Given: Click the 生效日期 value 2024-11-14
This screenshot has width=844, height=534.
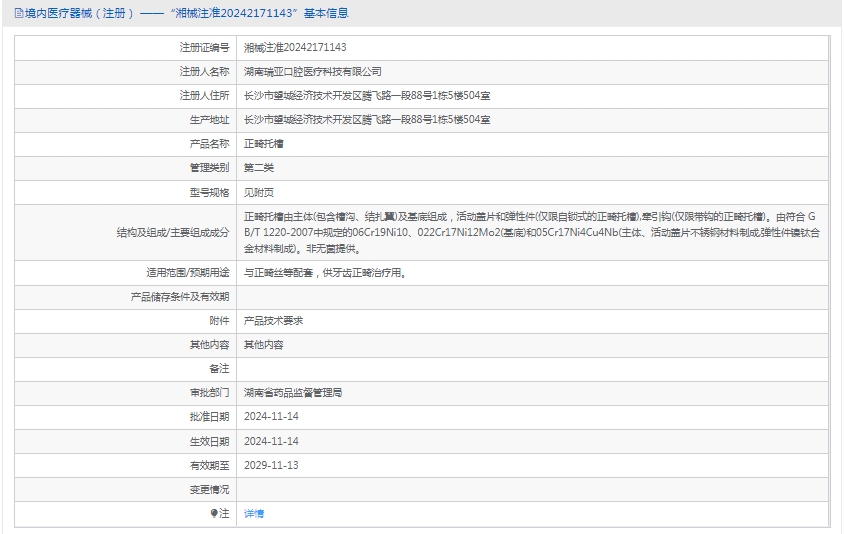Looking at the screenshot, I should point(271,441).
